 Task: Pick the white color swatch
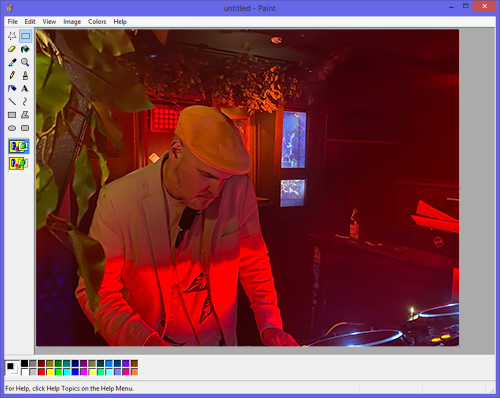(25, 372)
